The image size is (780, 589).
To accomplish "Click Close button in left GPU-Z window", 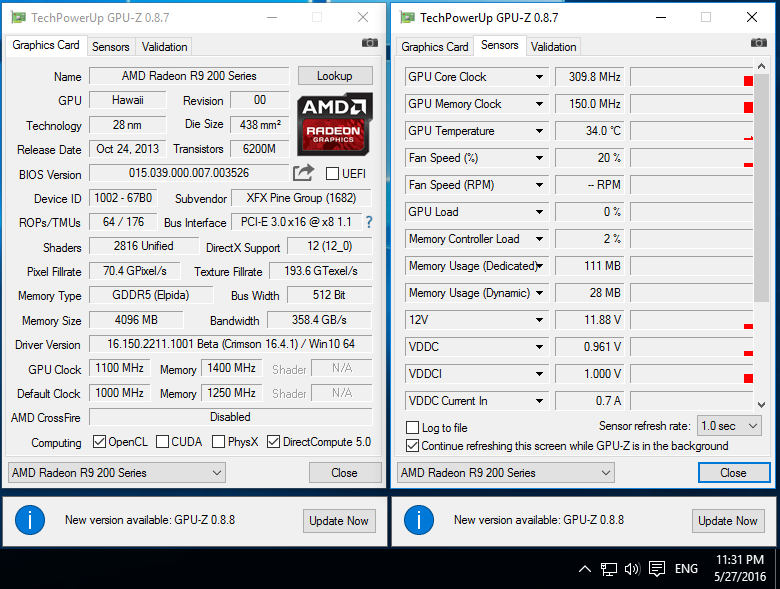I will pos(345,473).
